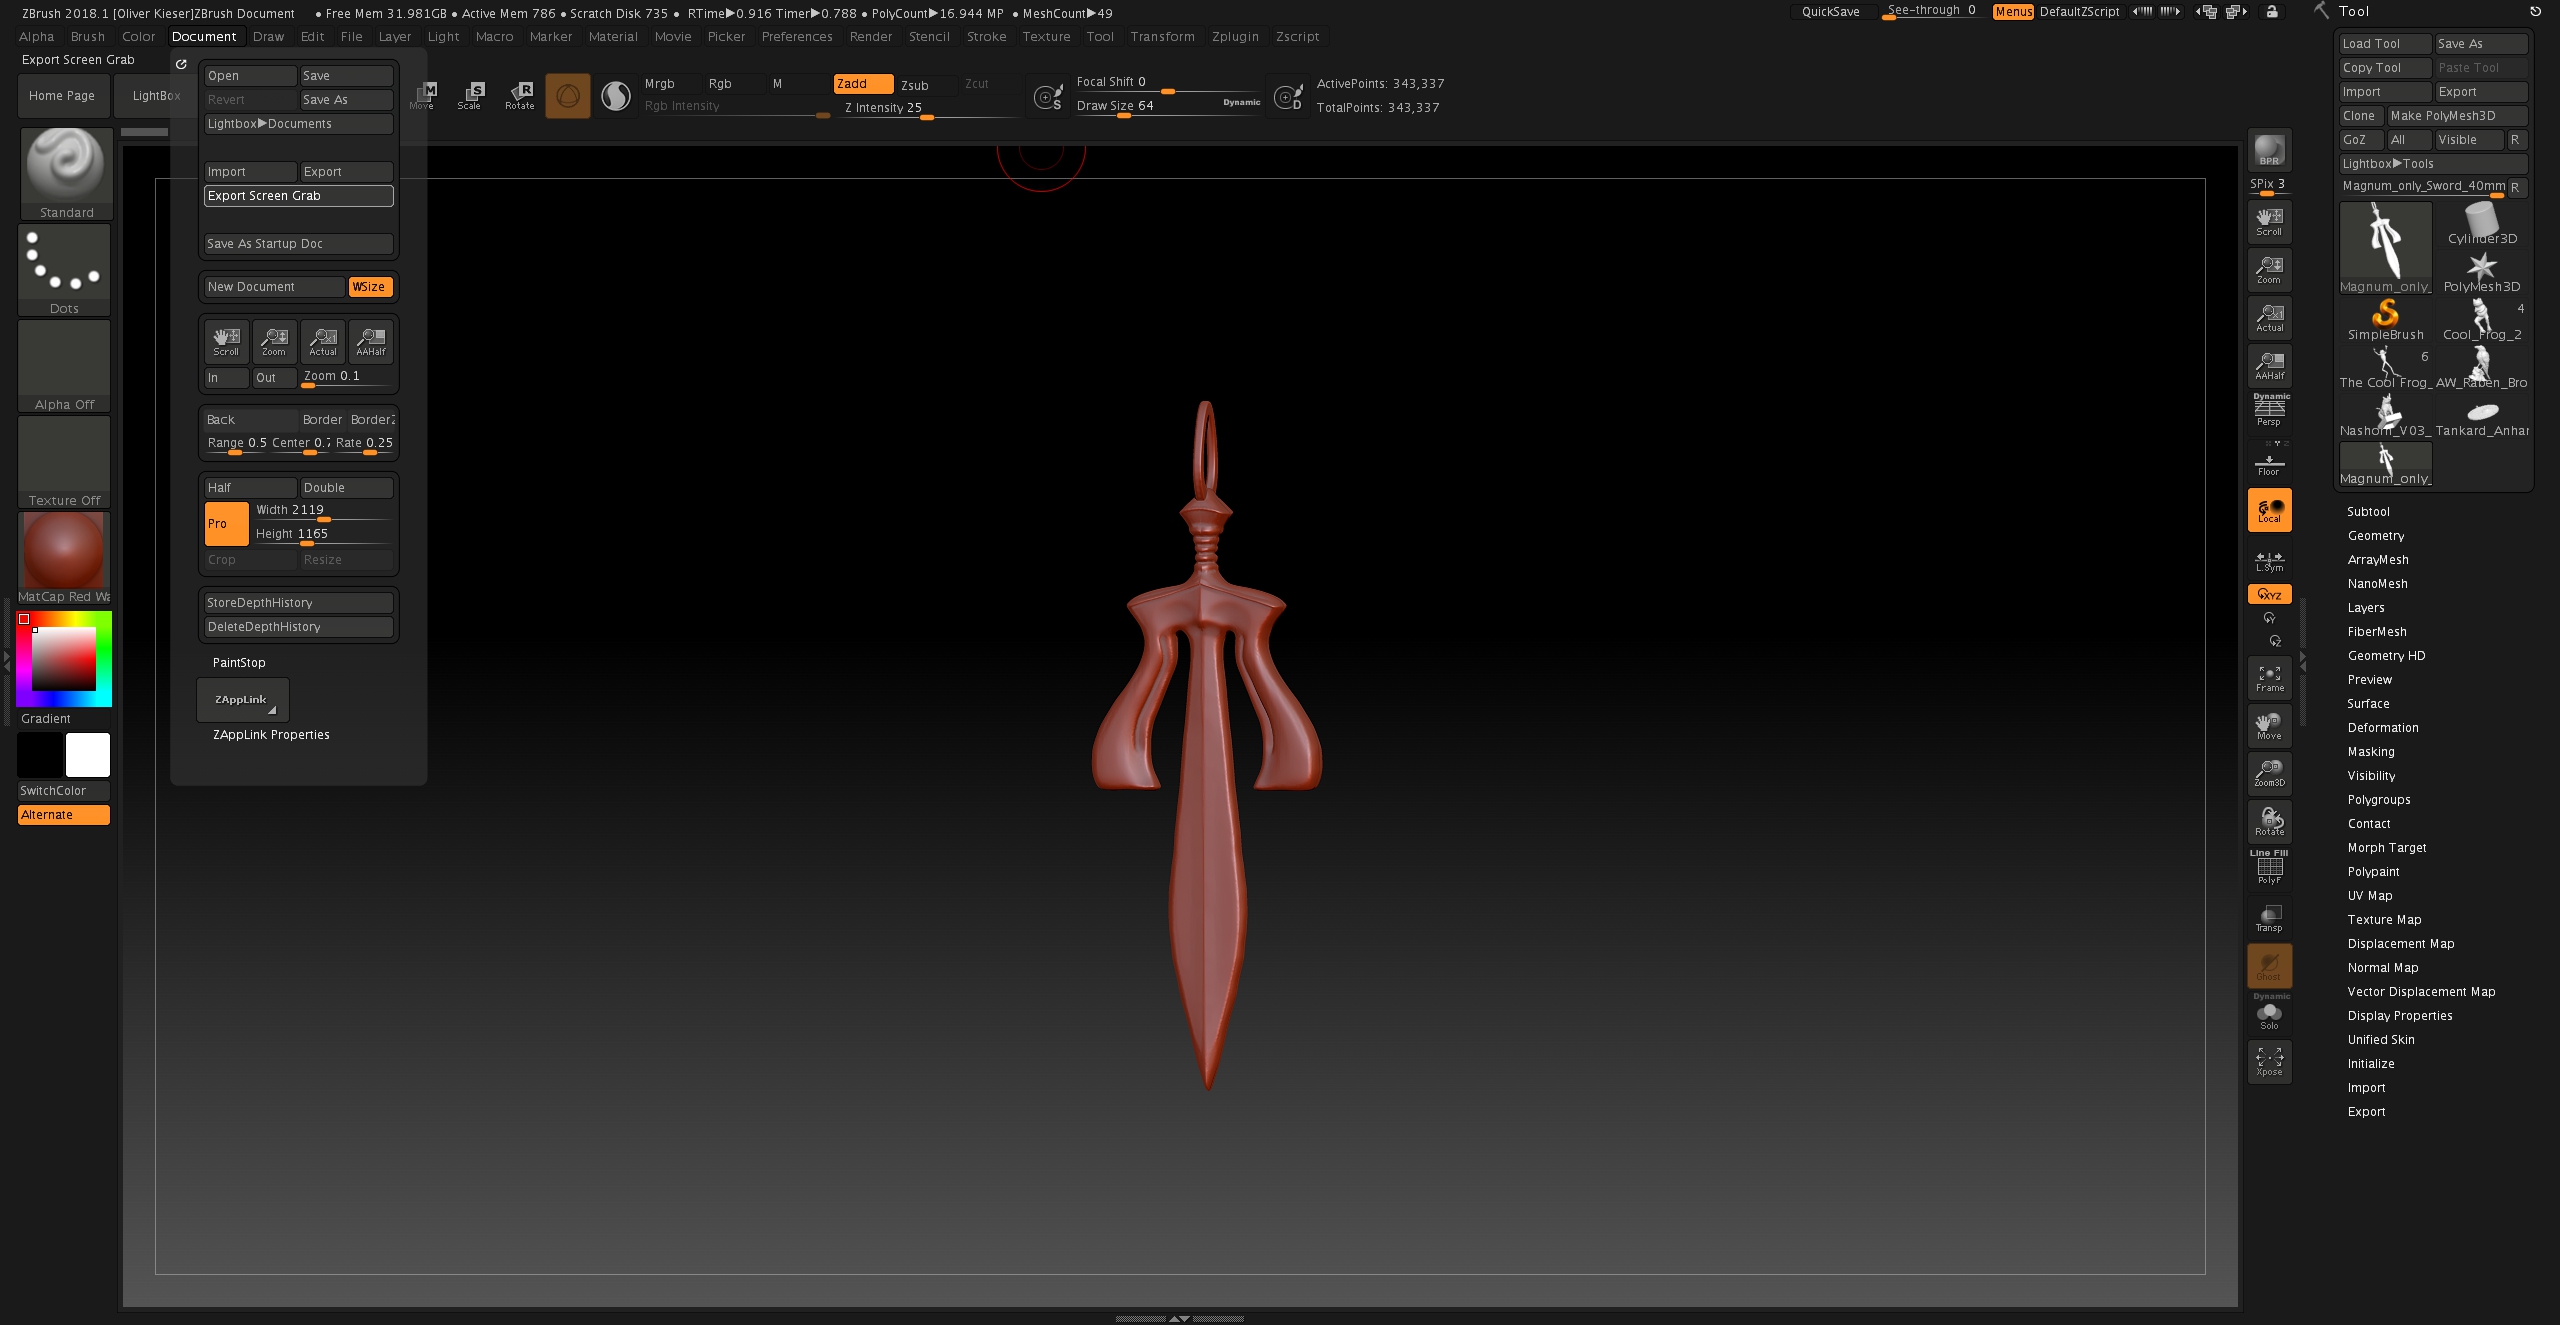Click the BPR render icon
The width and height of the screenshot is (2560, 1325).
pos(2269,150)
